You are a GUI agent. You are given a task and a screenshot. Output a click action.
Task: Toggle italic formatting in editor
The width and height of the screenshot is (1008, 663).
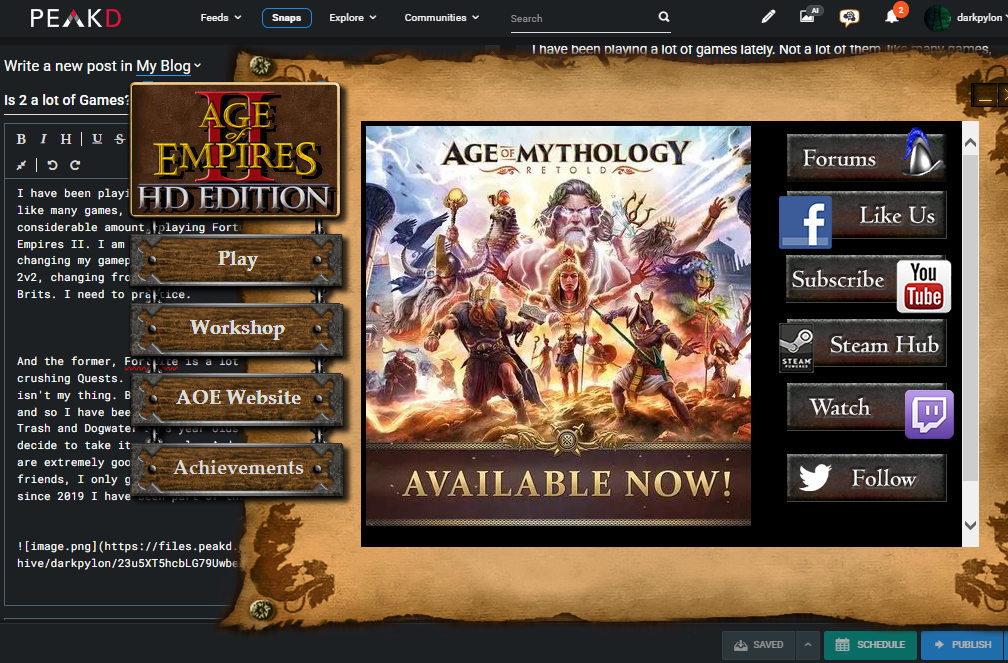tap(43, 139)
